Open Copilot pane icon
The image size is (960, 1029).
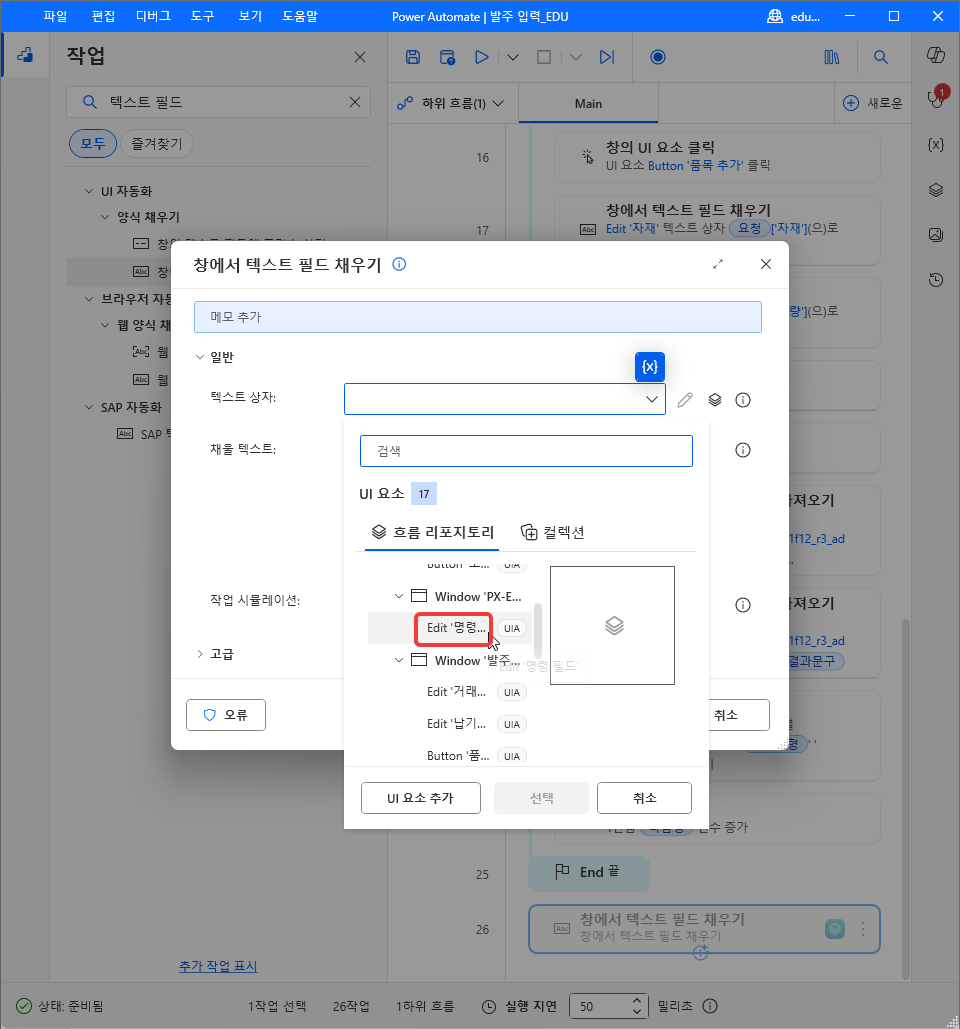[x=936, y=55]
